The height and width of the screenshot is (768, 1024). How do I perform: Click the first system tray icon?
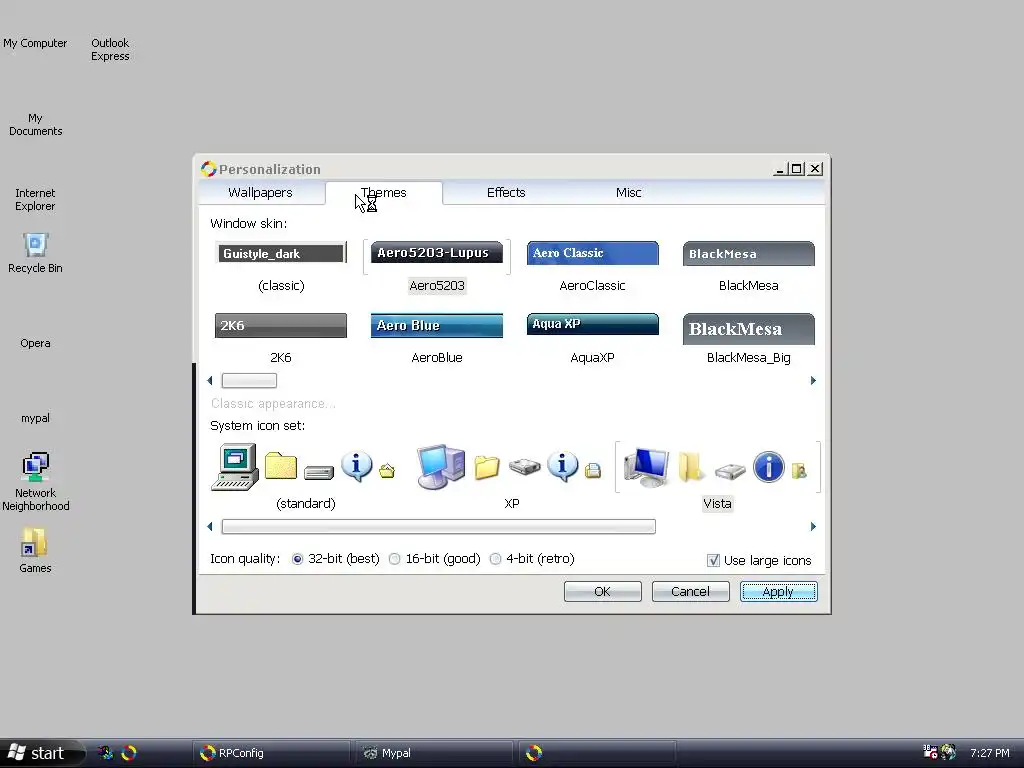(930, 752)
